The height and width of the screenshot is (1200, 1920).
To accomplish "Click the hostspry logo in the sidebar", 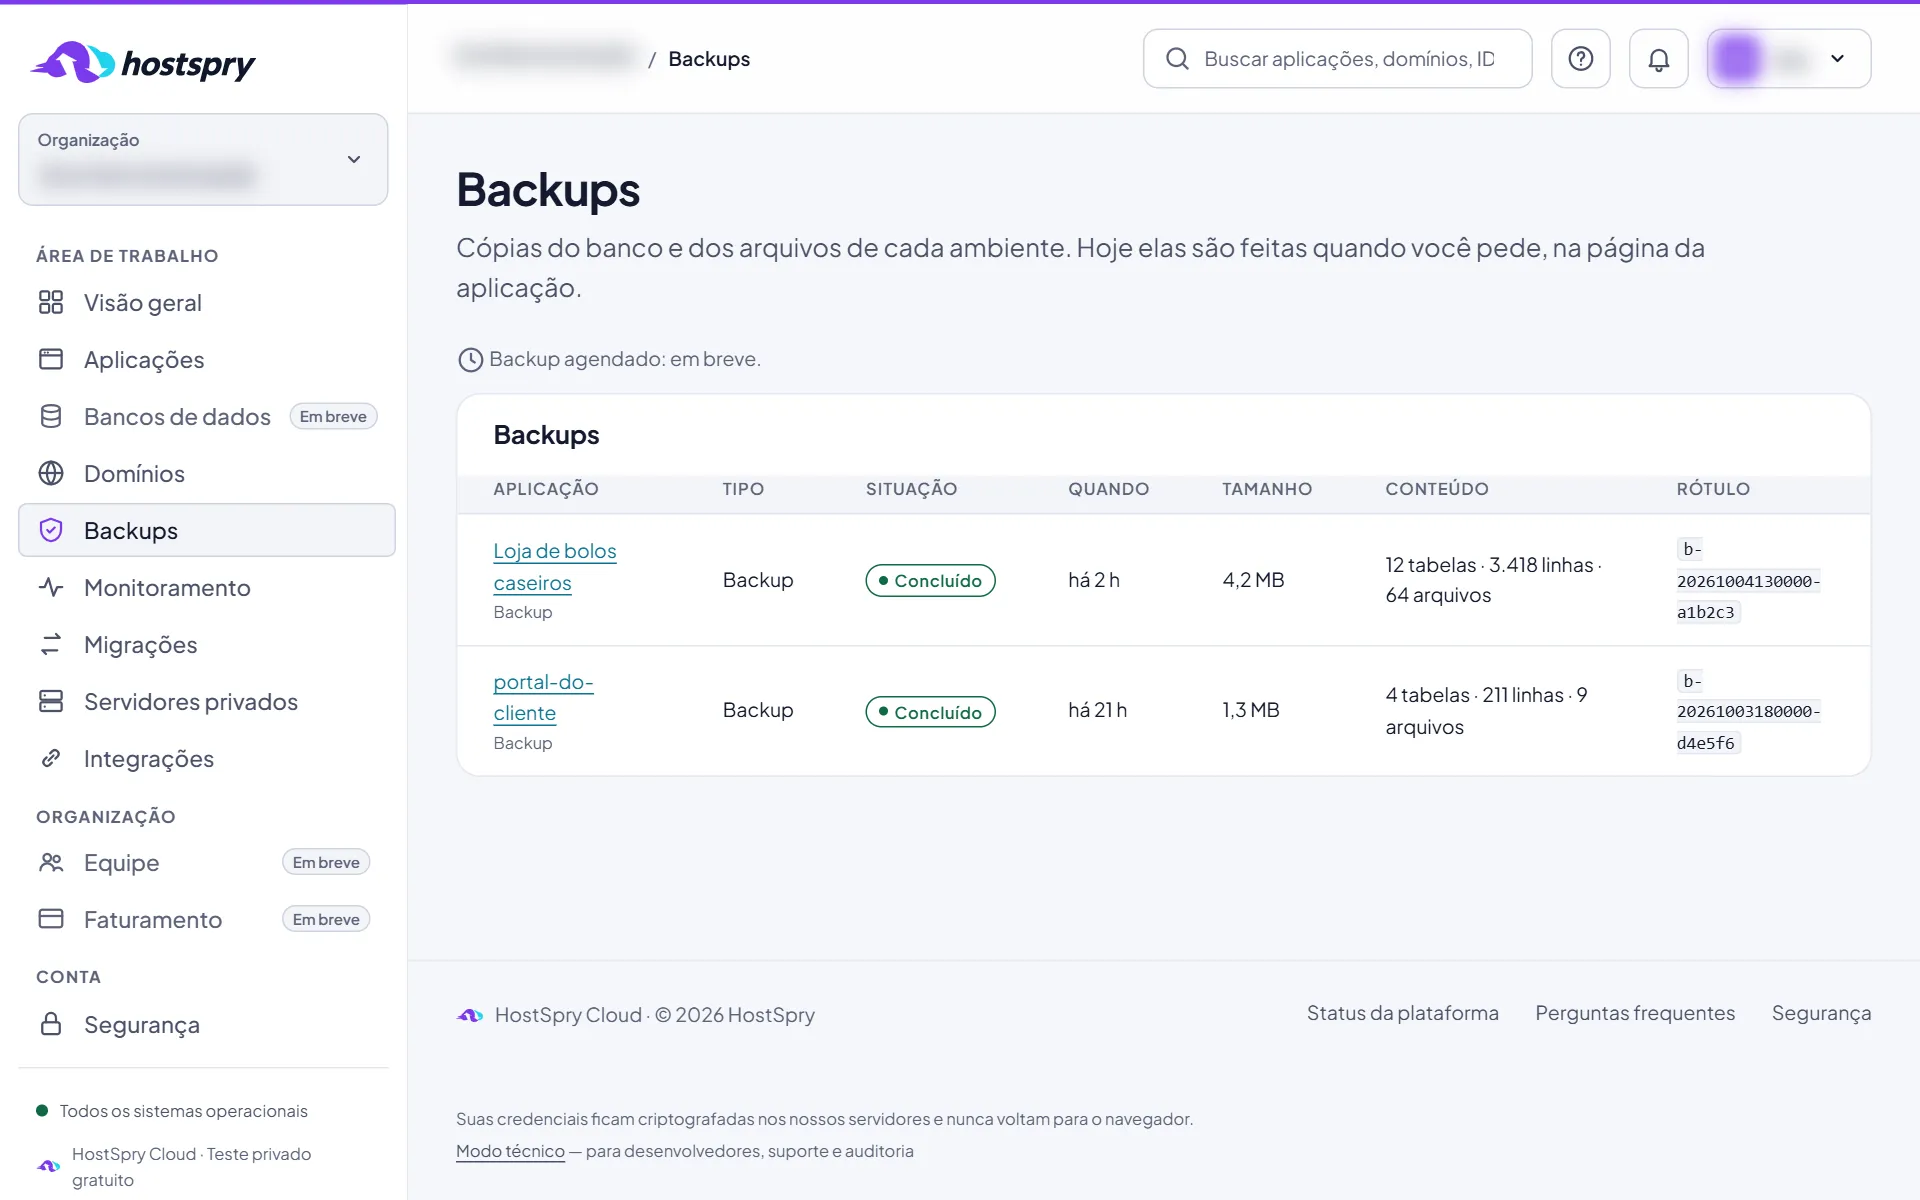I will tap(143, 62).
